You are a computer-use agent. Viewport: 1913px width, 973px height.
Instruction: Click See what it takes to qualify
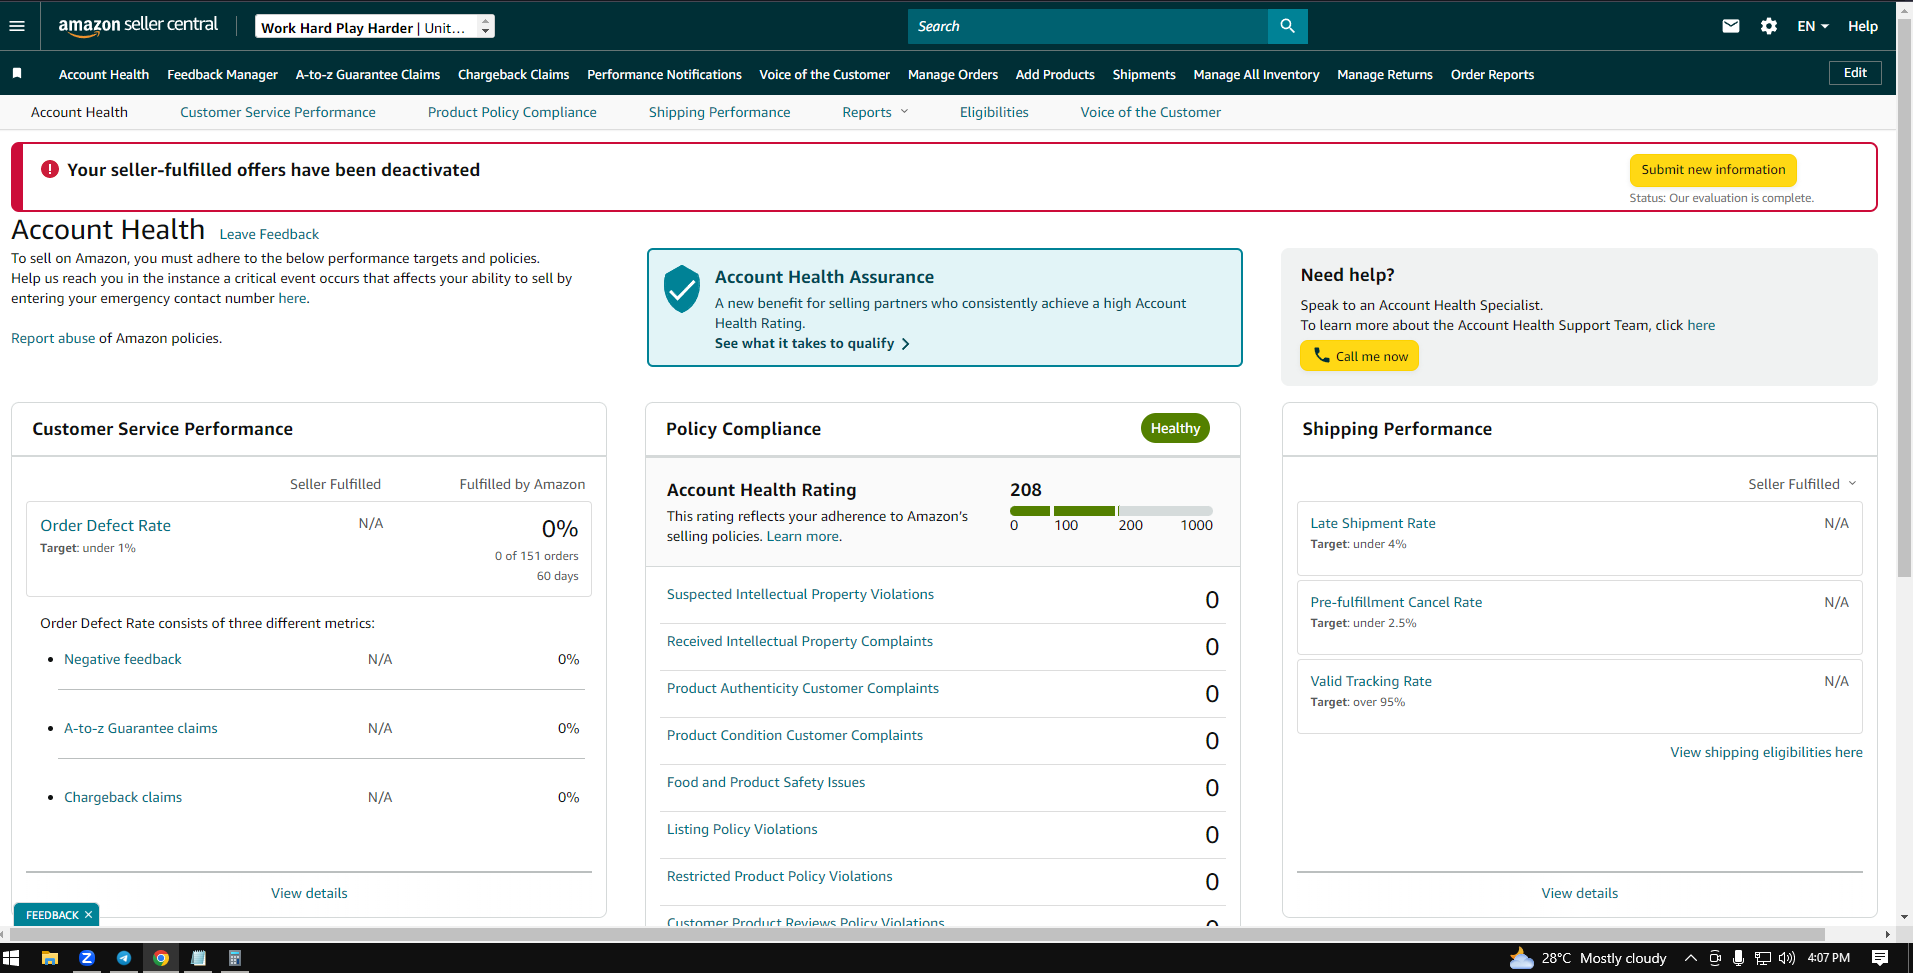pos(812,343)
